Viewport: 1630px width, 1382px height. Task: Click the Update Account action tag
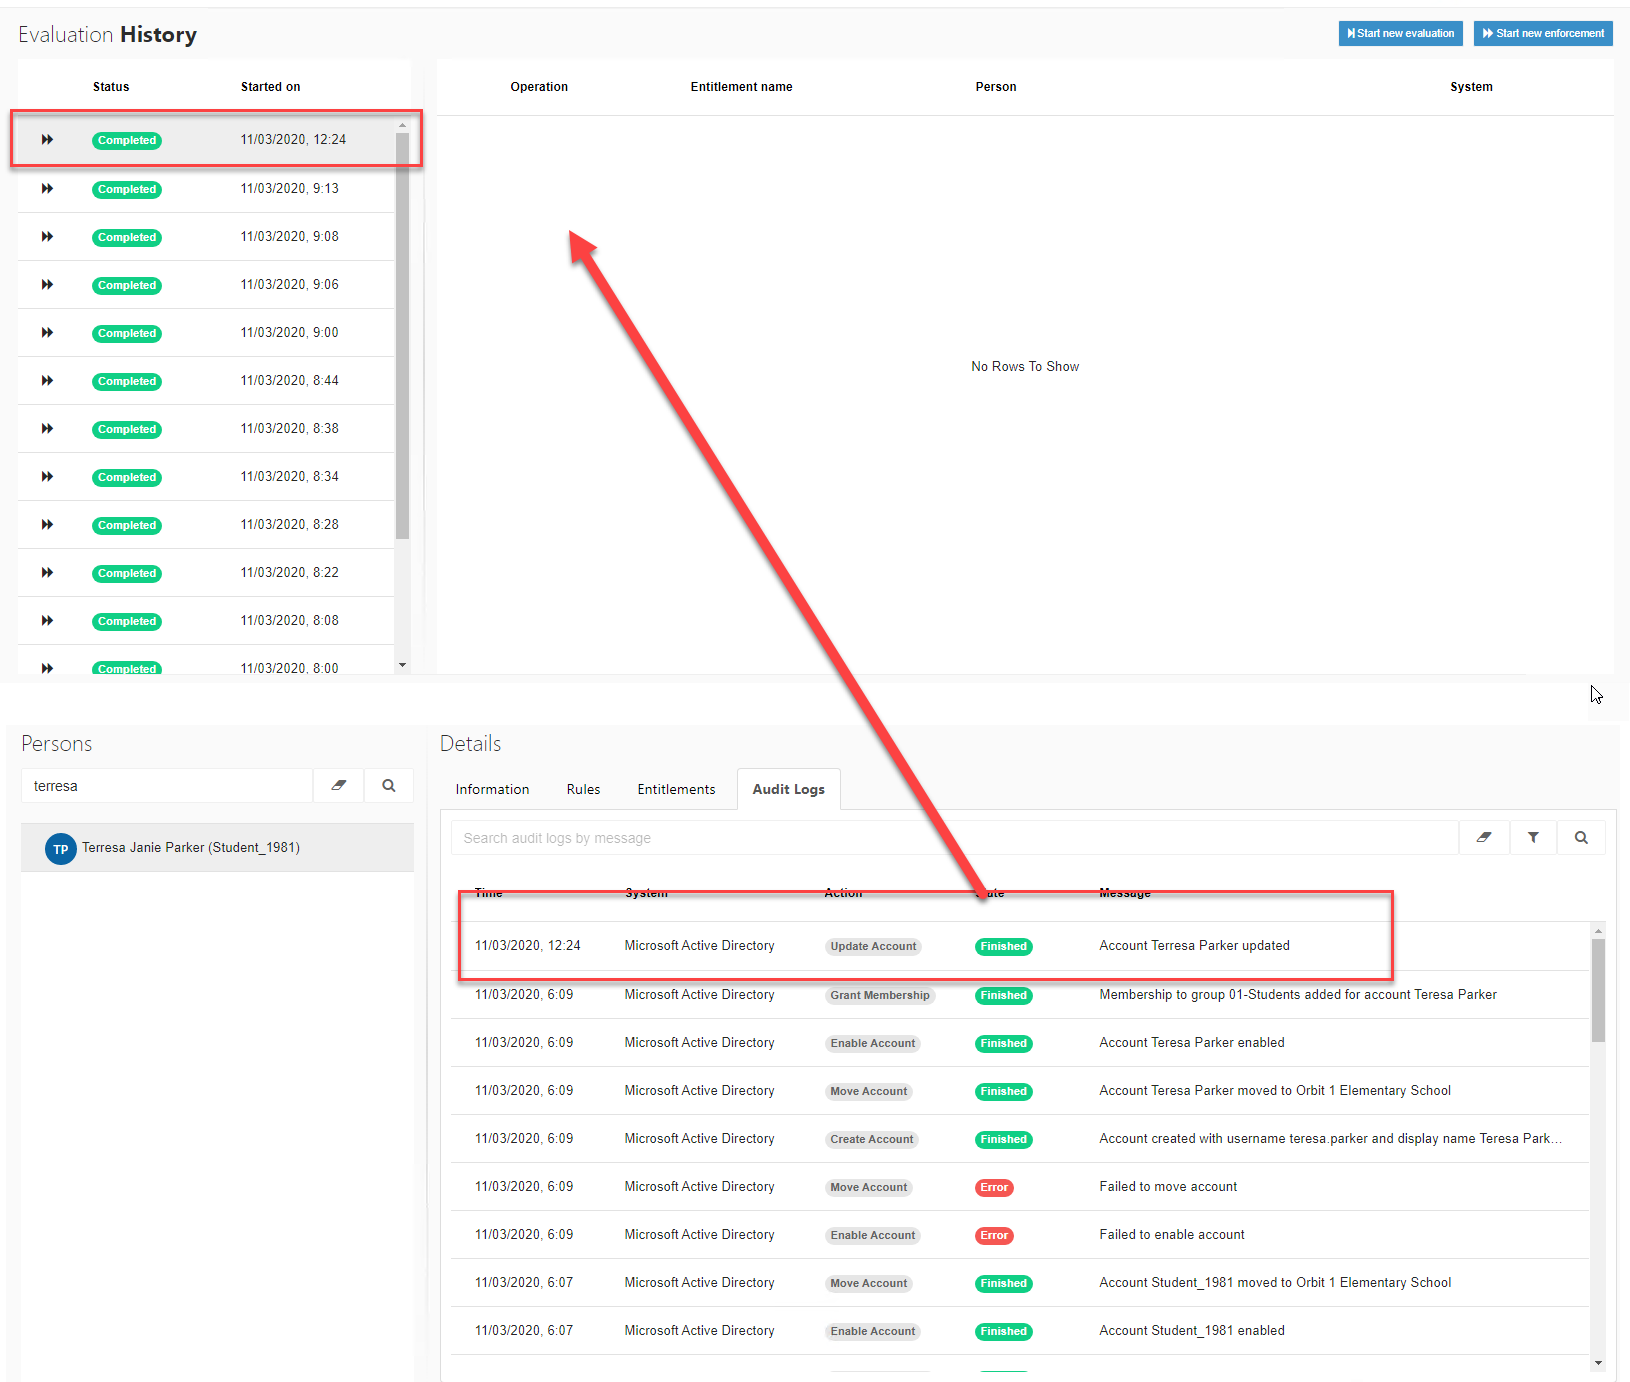[873, 947]
